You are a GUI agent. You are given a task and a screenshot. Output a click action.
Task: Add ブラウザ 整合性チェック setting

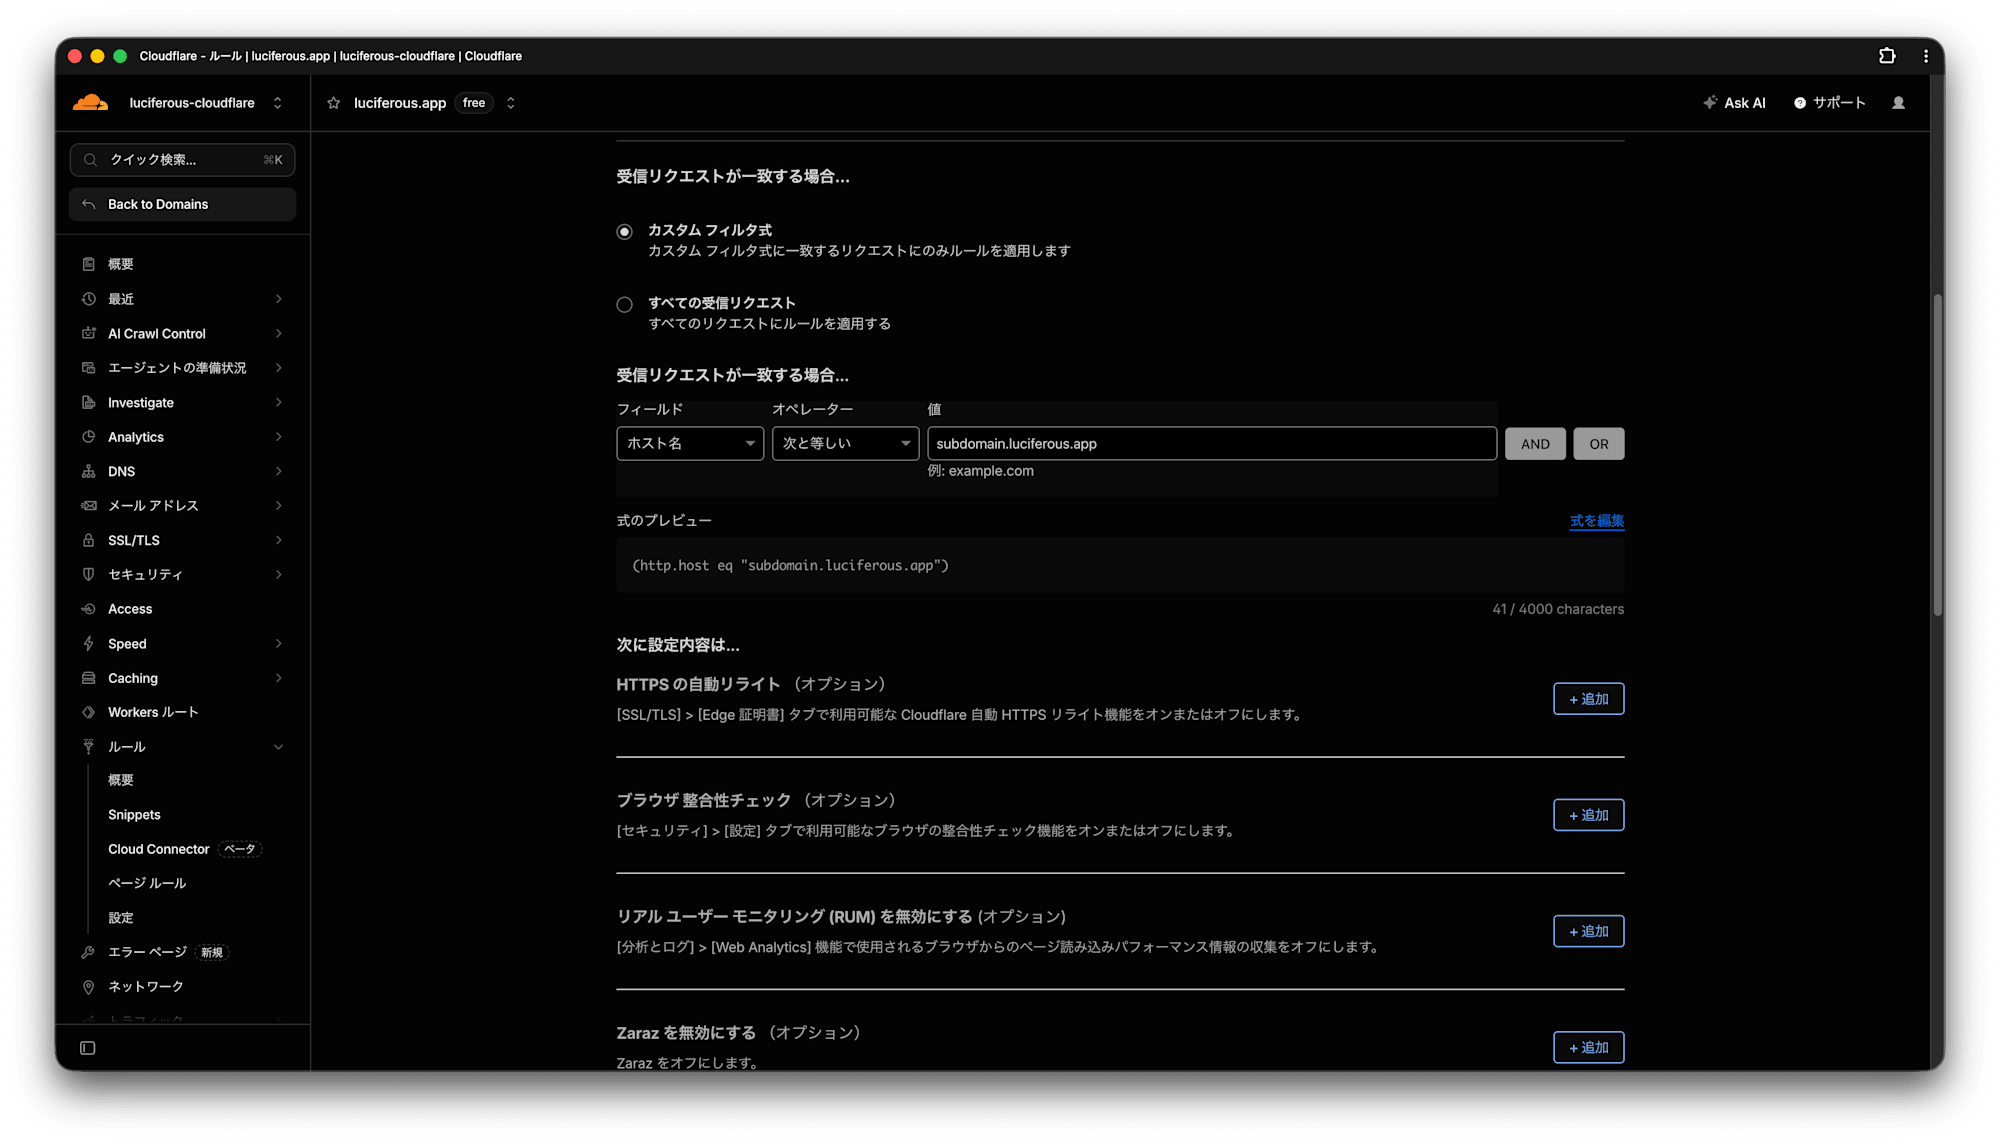pyautogui.click(x=1588, y=815)
